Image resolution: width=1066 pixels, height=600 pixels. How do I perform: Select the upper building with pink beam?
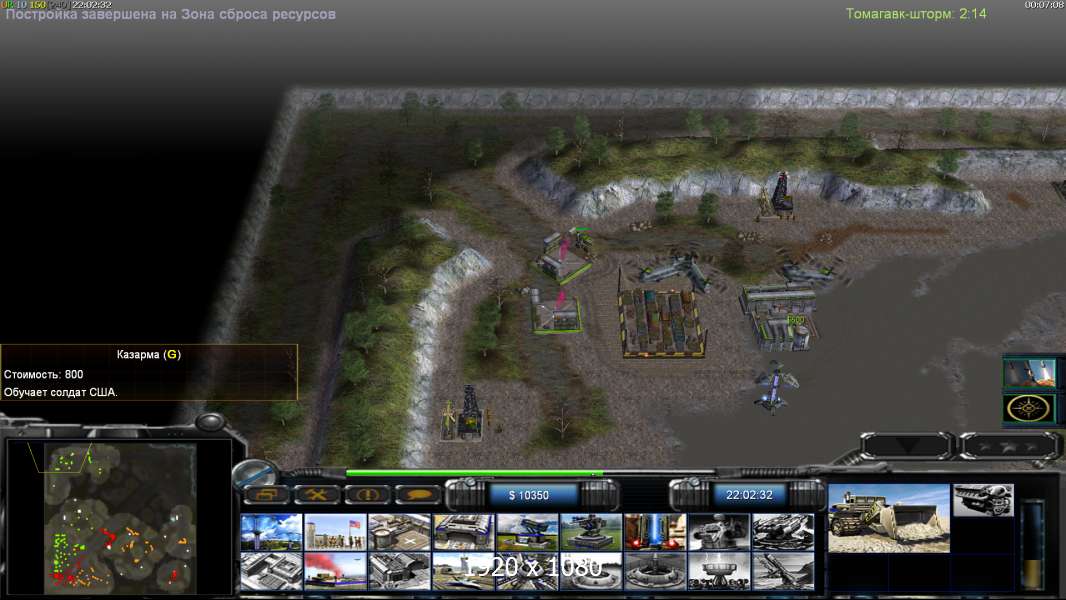coord(566,256)
